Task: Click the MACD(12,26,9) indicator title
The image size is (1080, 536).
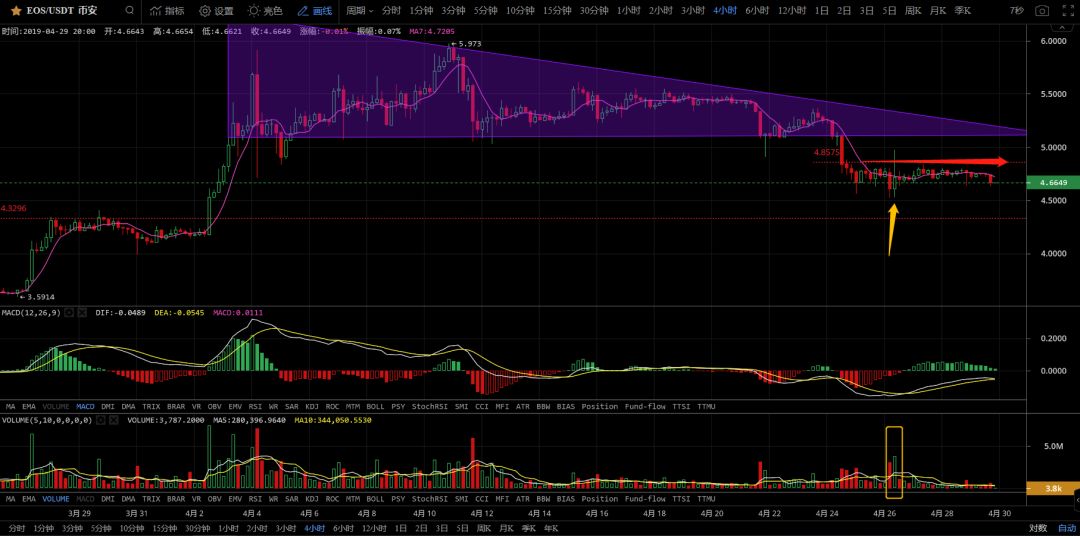Action: [31, 313]
